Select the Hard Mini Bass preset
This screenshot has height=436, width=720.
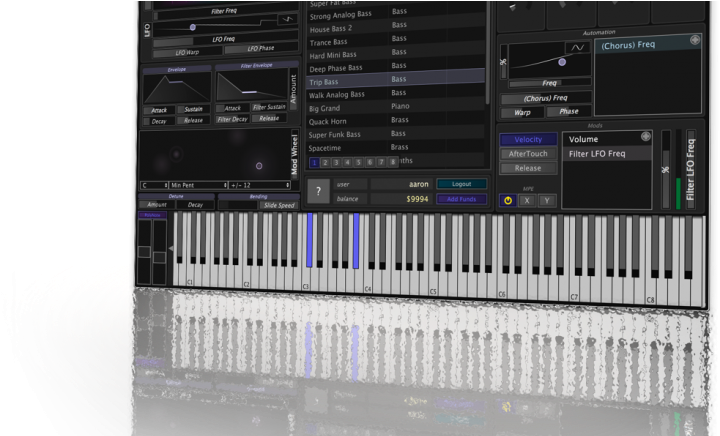coord(395,54)
